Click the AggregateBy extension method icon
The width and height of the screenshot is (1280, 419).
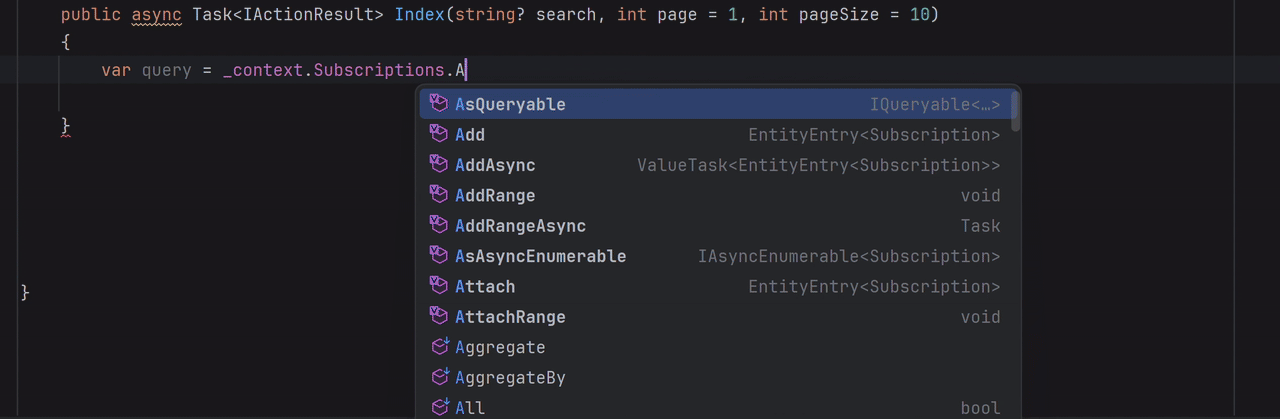pos(439,377)
